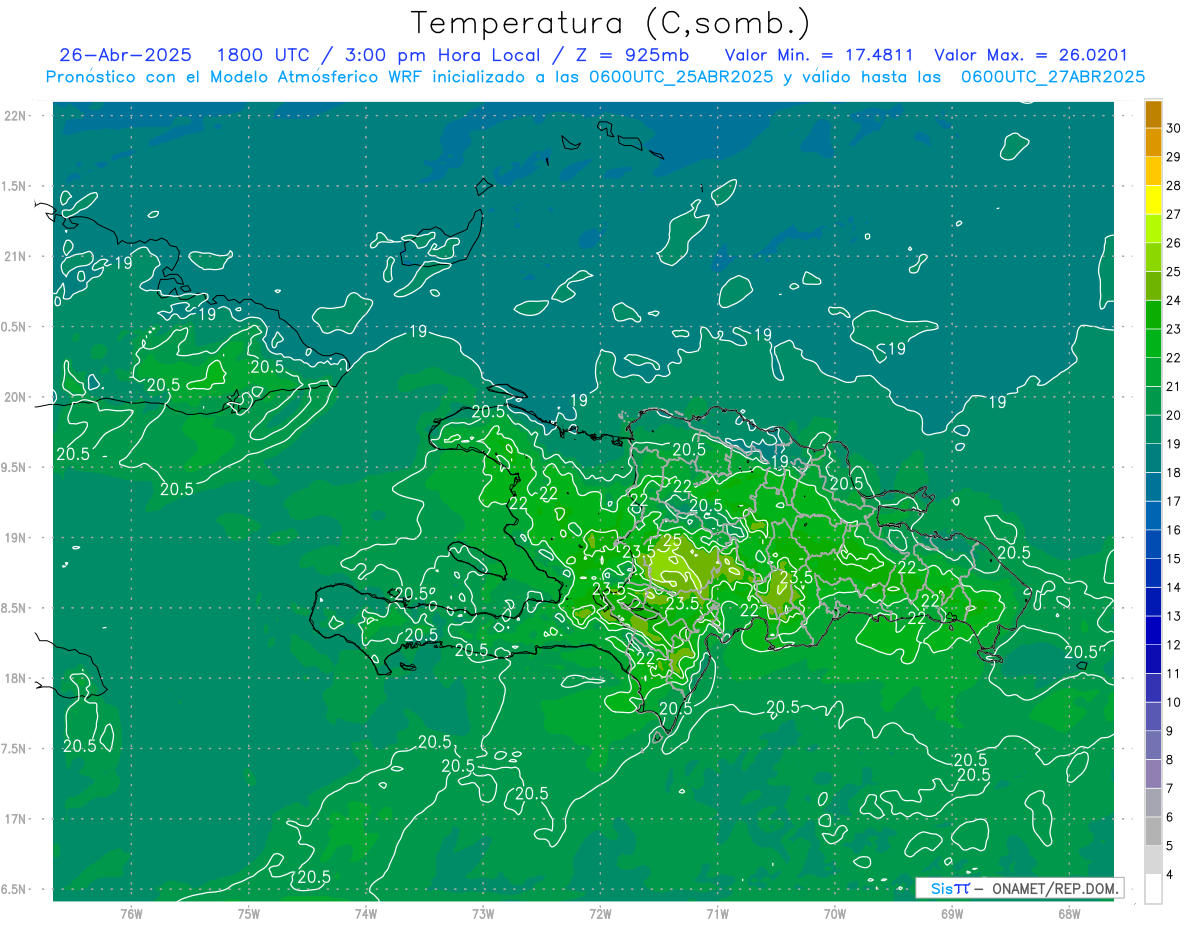Pick the lime band between 26 and 27
The image size is (1200, 927).
point(1154,229)
